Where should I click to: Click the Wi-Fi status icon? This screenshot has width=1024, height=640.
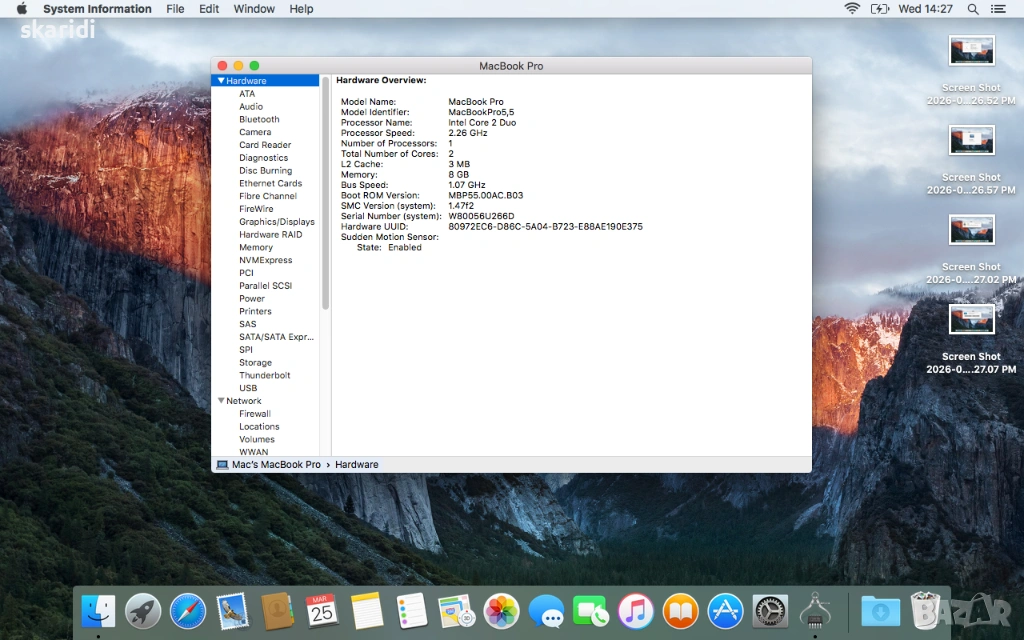[x=852, y=9]
